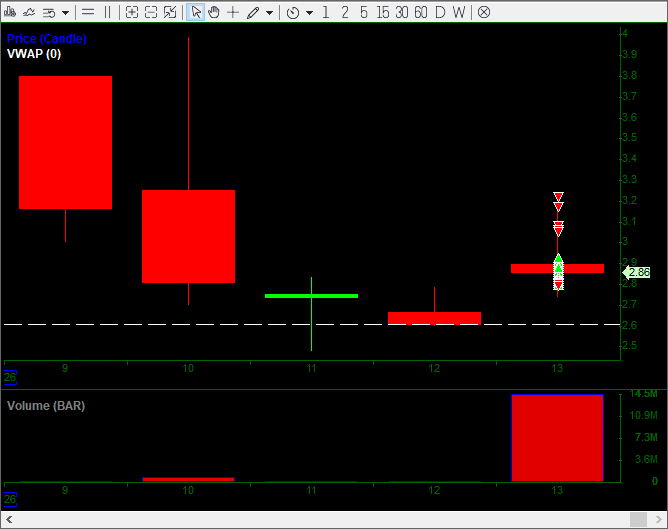Click the 3.9 price axis label

630,54
